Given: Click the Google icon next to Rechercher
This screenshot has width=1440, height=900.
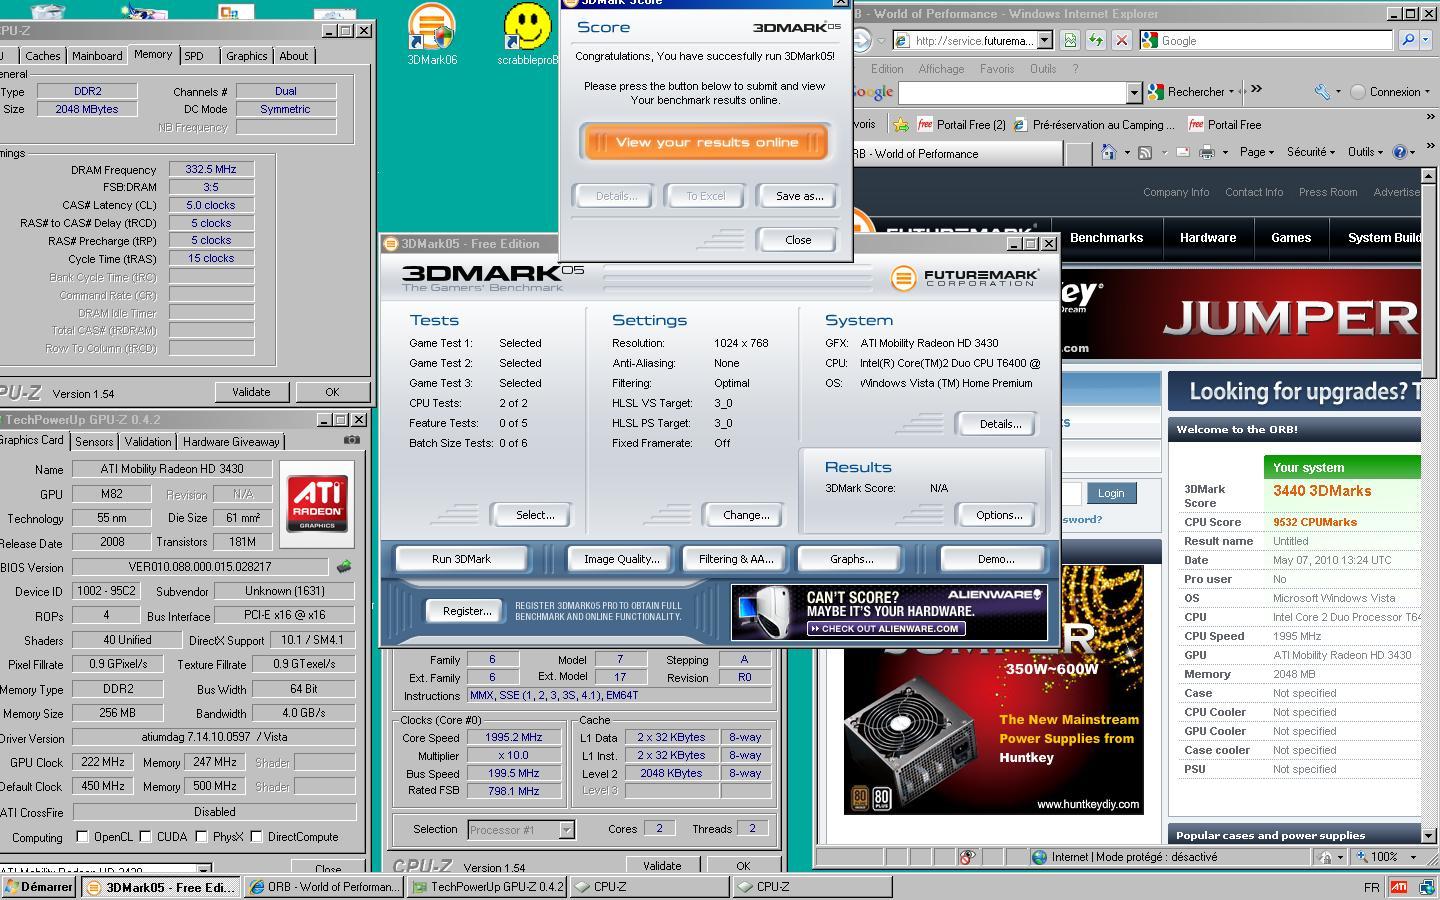Looking at the screenshot, I should point(1157,92).
